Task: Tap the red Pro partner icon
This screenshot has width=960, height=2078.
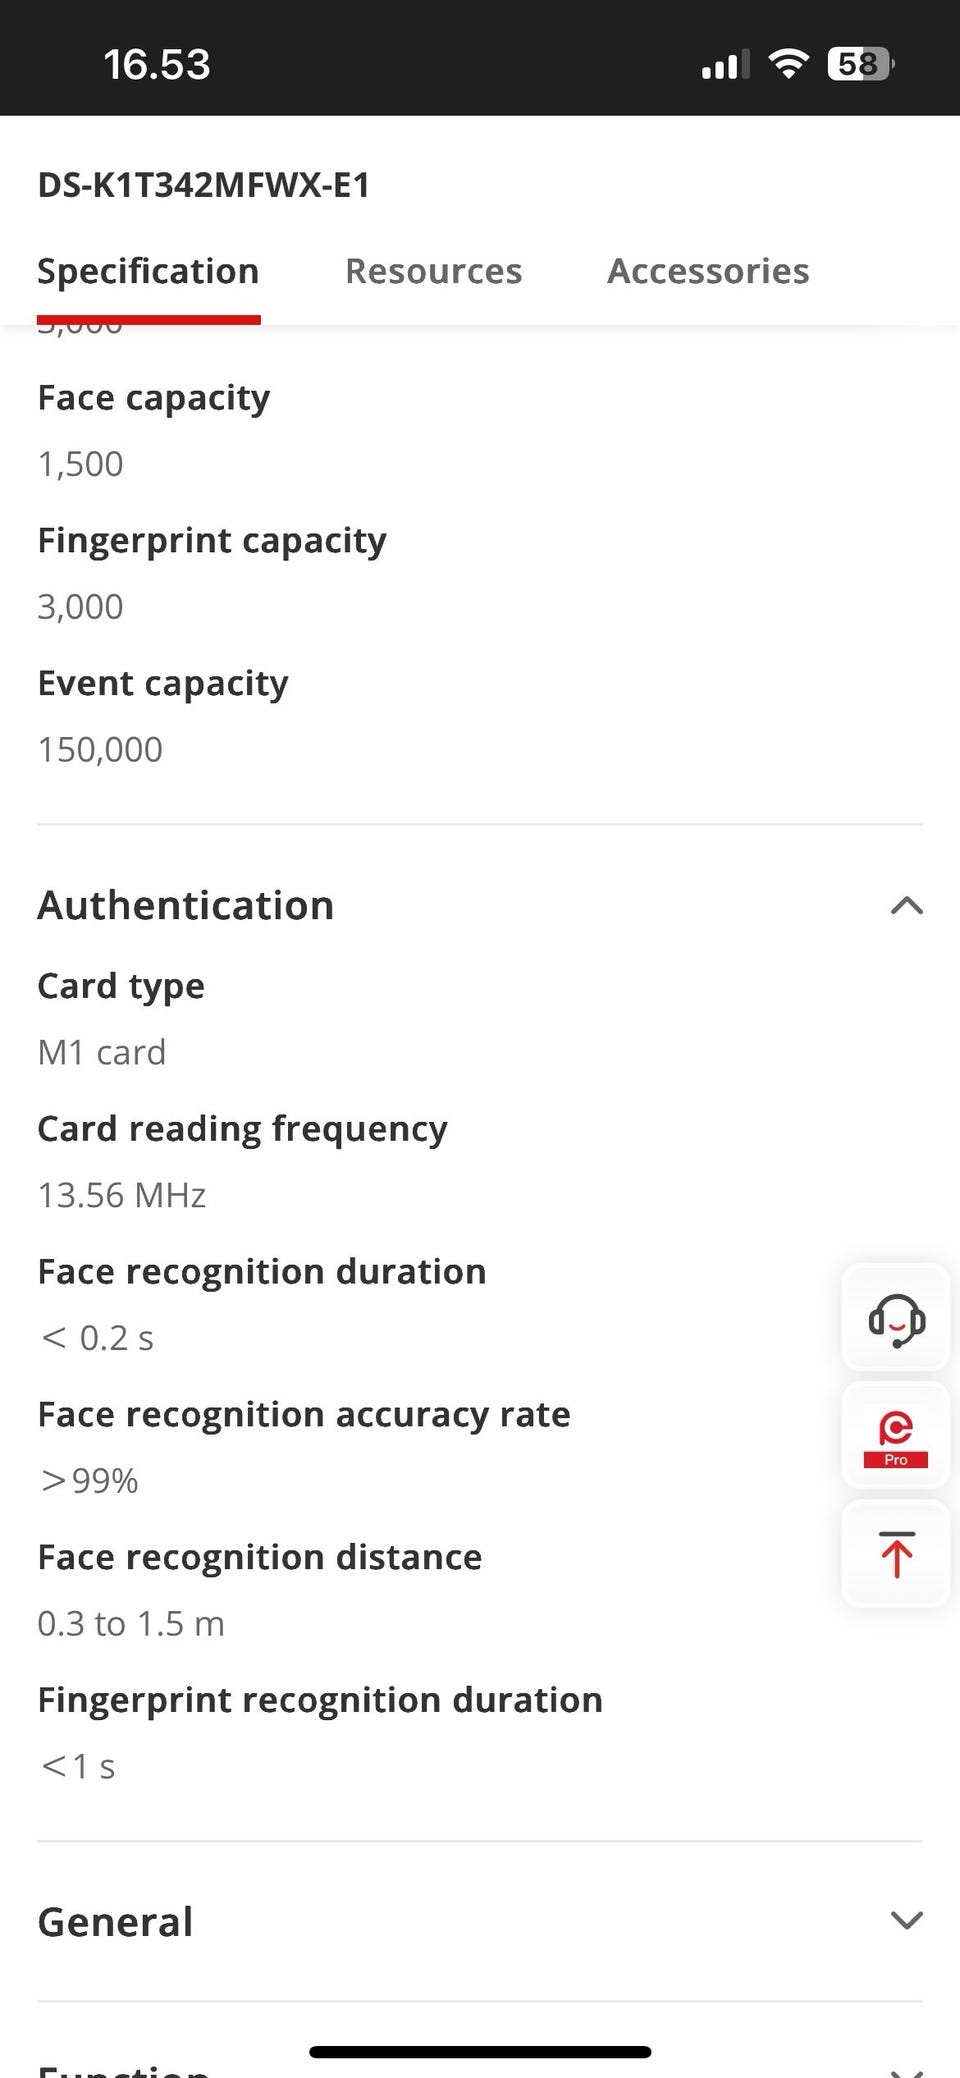Action: (x=896, y=1437)
